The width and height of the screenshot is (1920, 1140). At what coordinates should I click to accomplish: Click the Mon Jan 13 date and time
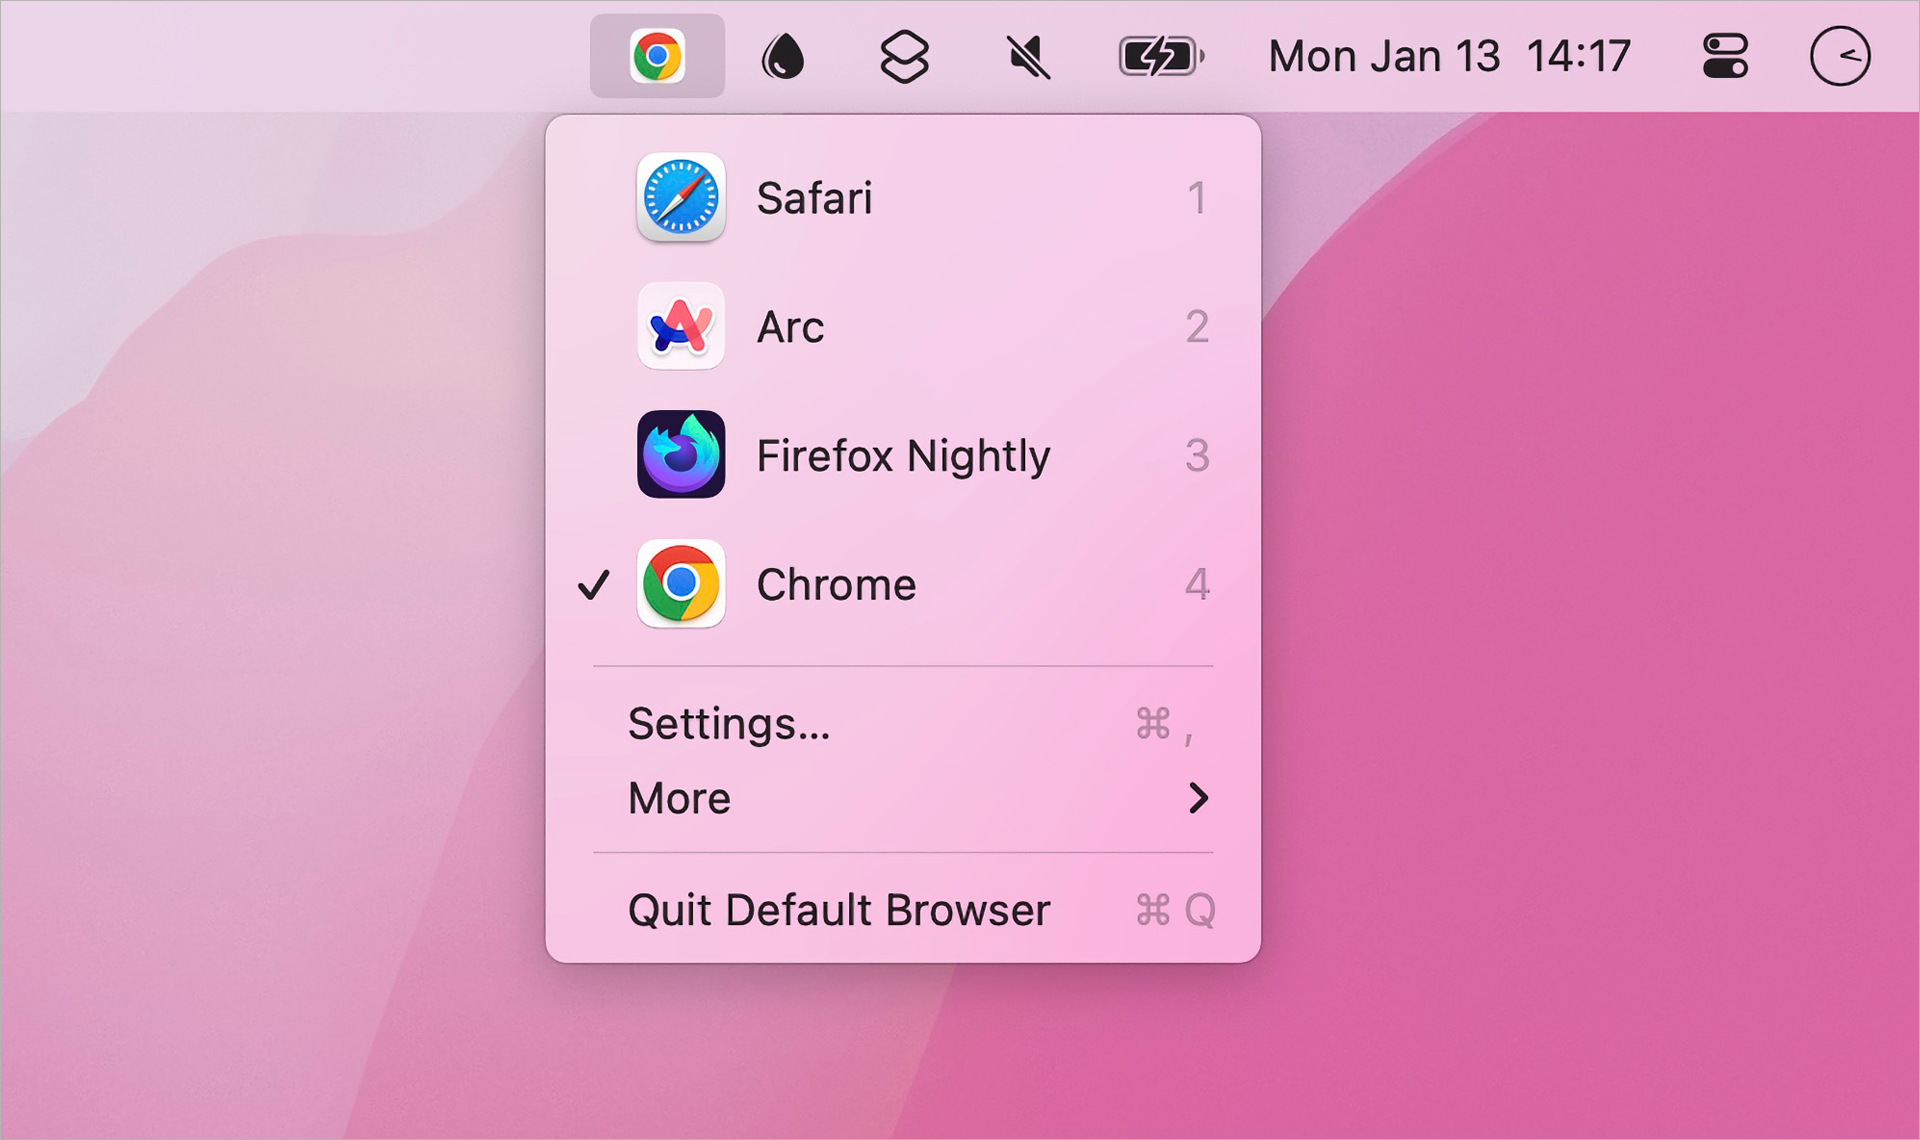coord(1449,56)
